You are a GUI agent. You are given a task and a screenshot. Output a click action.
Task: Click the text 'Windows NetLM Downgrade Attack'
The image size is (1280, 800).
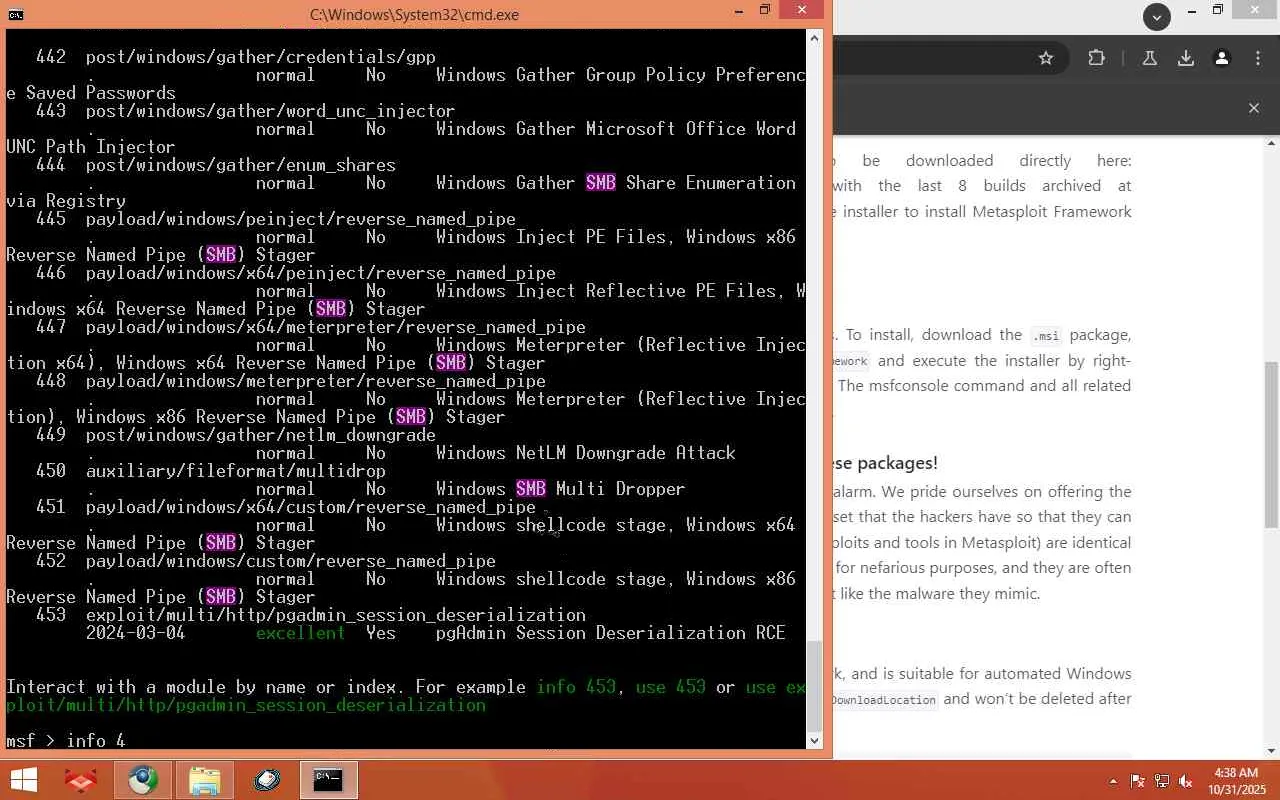pos(586,453)
